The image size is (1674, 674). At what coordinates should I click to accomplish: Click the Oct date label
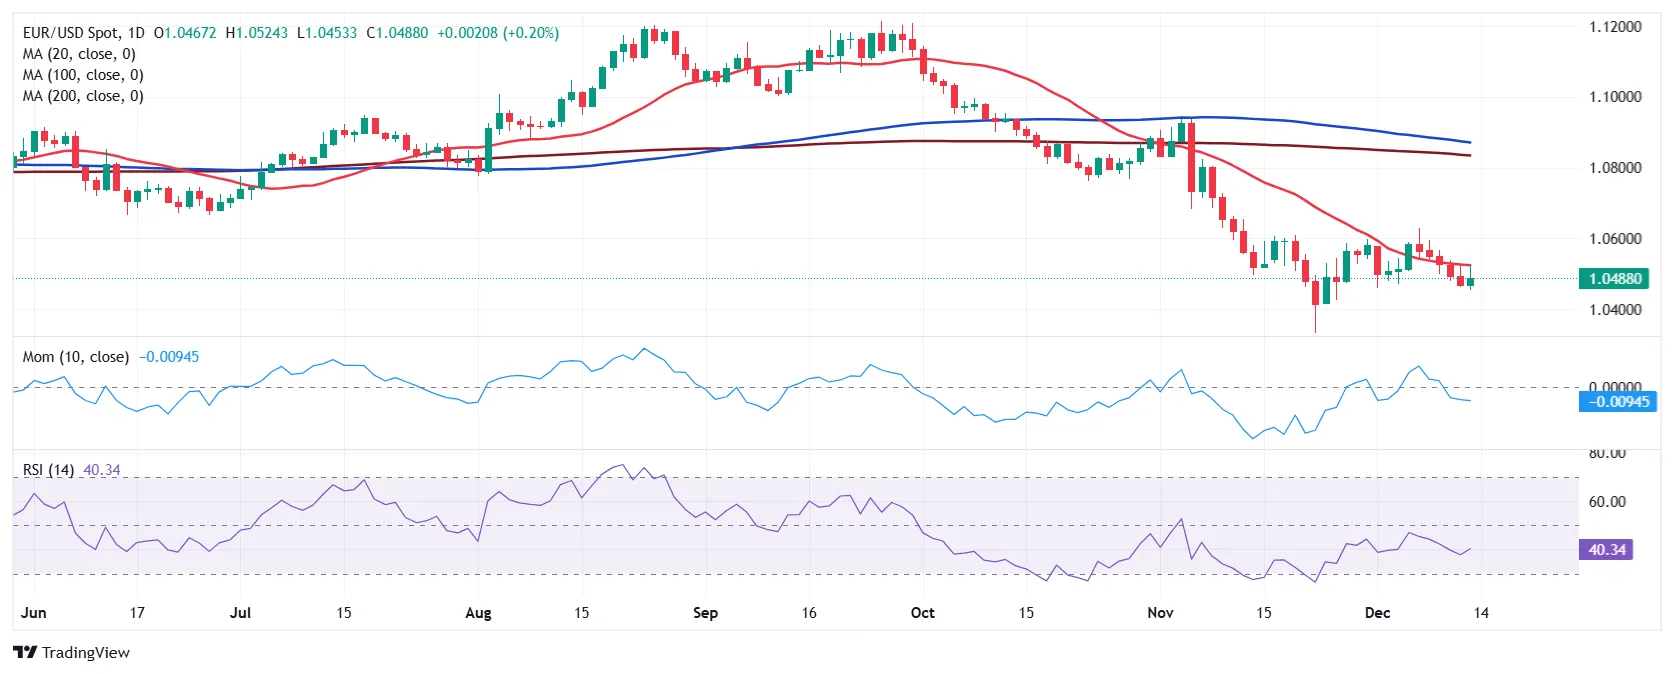tap(922, 613)
